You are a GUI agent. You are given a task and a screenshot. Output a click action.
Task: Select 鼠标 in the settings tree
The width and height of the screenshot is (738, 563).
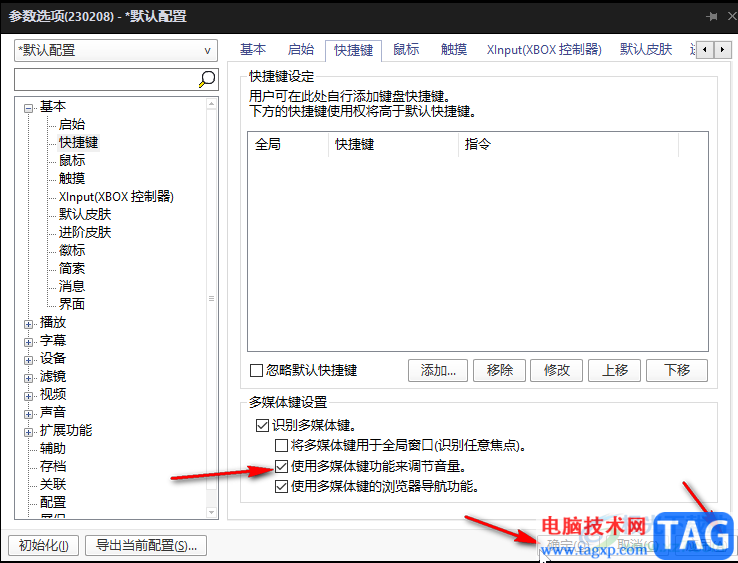click(x=72, y=160)
